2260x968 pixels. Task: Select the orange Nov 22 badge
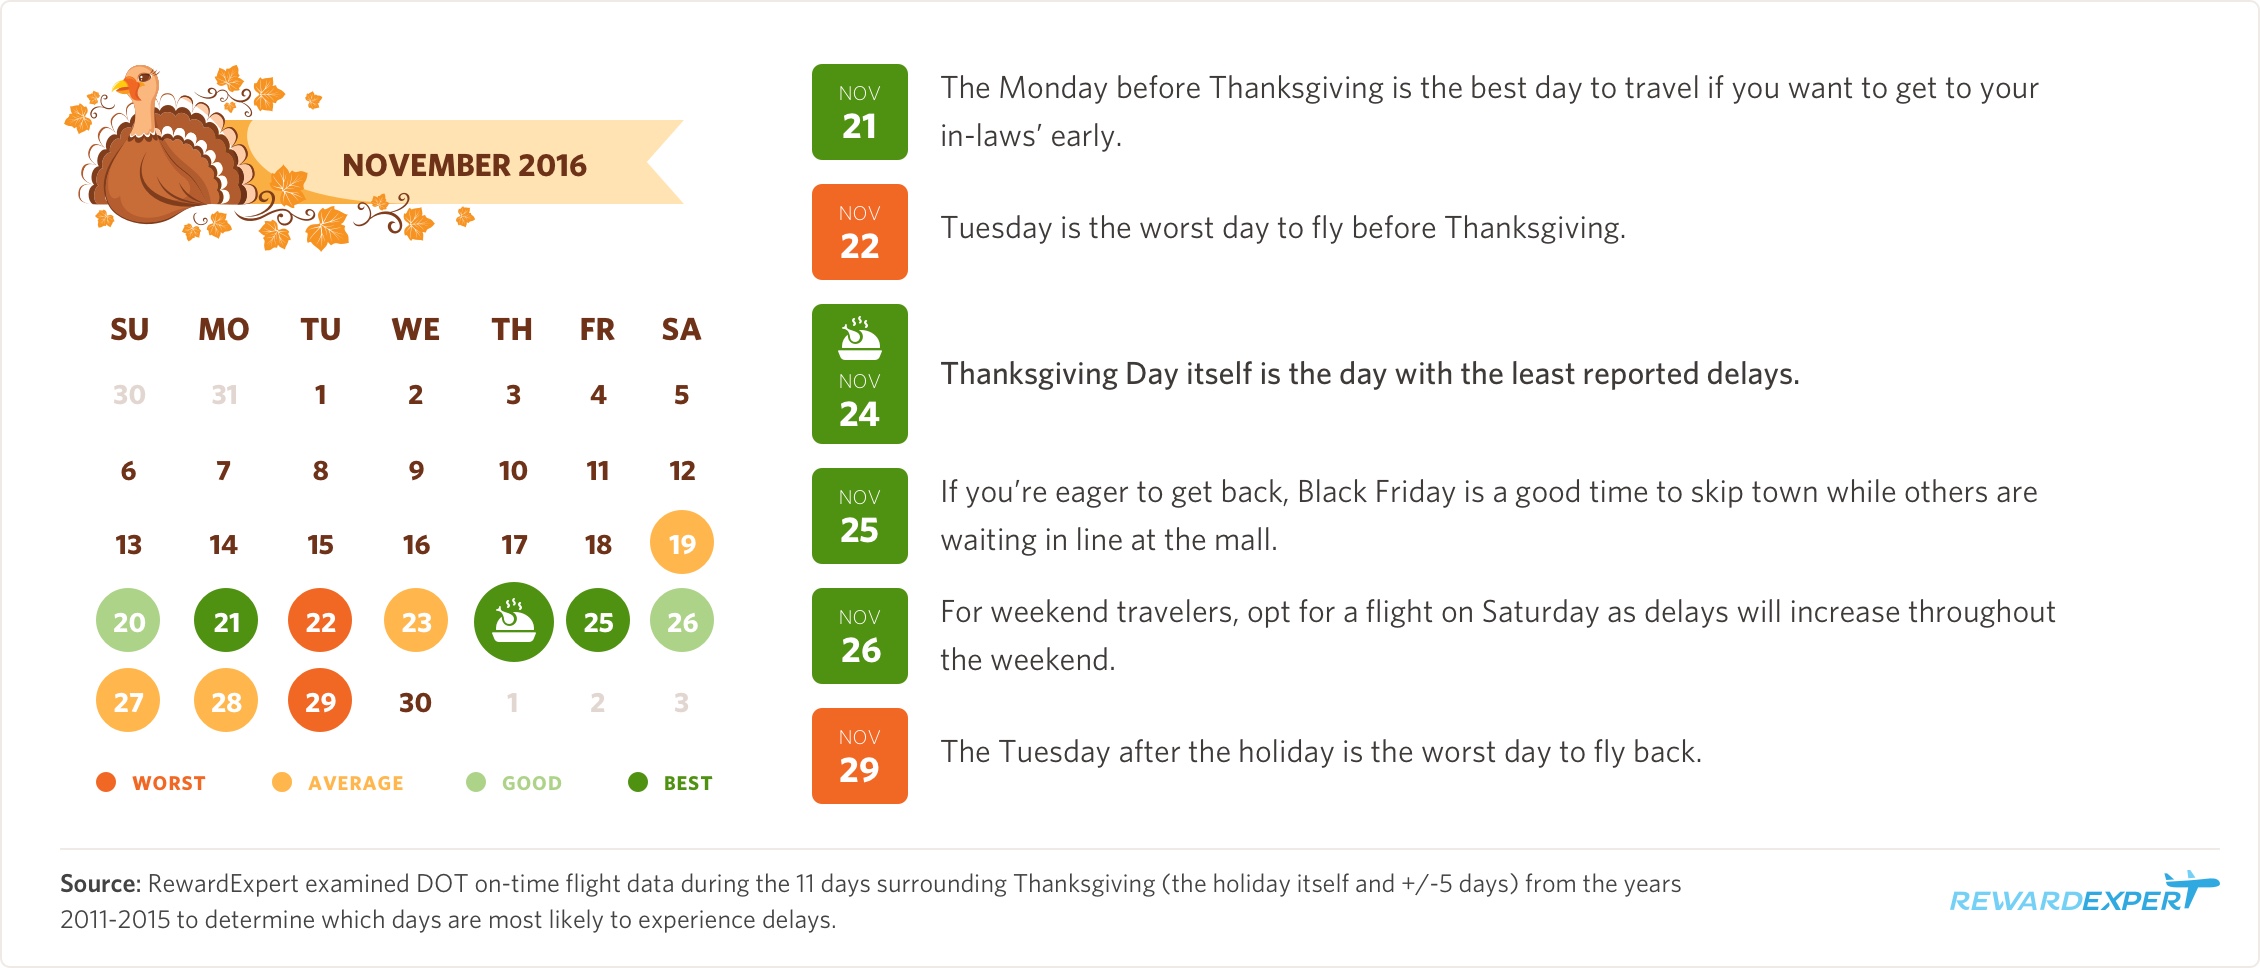[859, 232]
